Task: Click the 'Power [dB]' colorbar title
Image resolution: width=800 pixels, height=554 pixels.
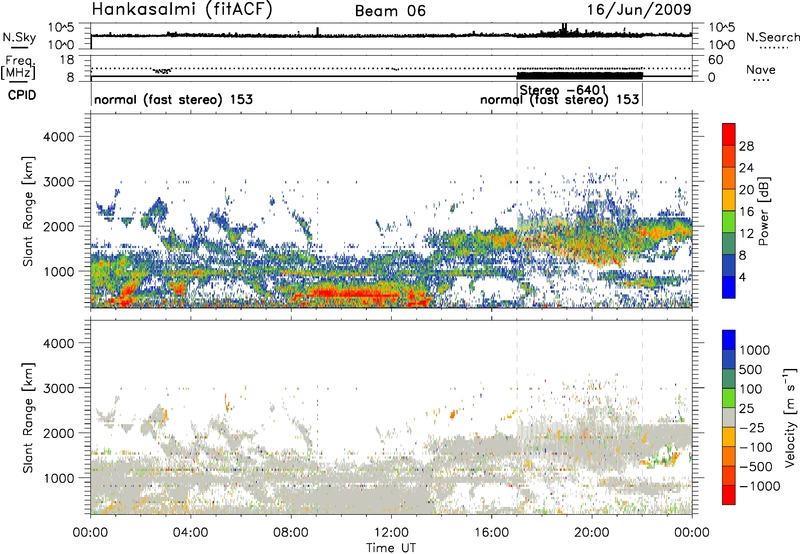Action: [764, 211]
